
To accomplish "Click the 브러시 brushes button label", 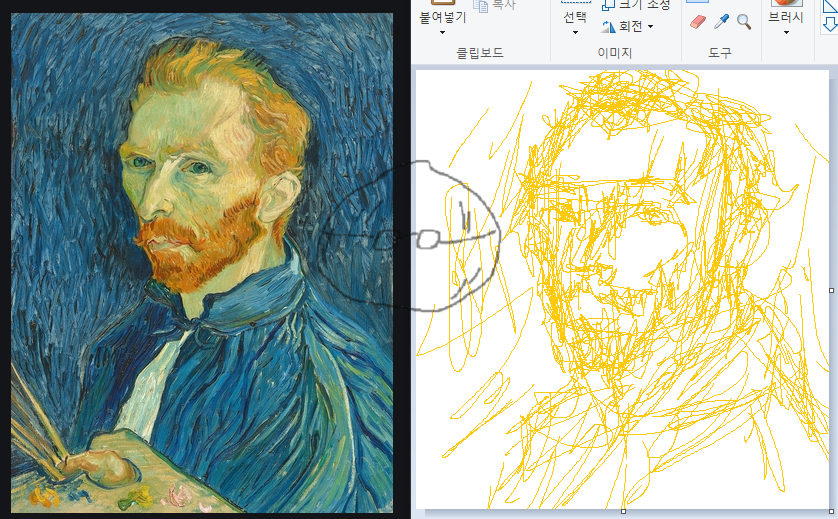I will tap(786, 17).
